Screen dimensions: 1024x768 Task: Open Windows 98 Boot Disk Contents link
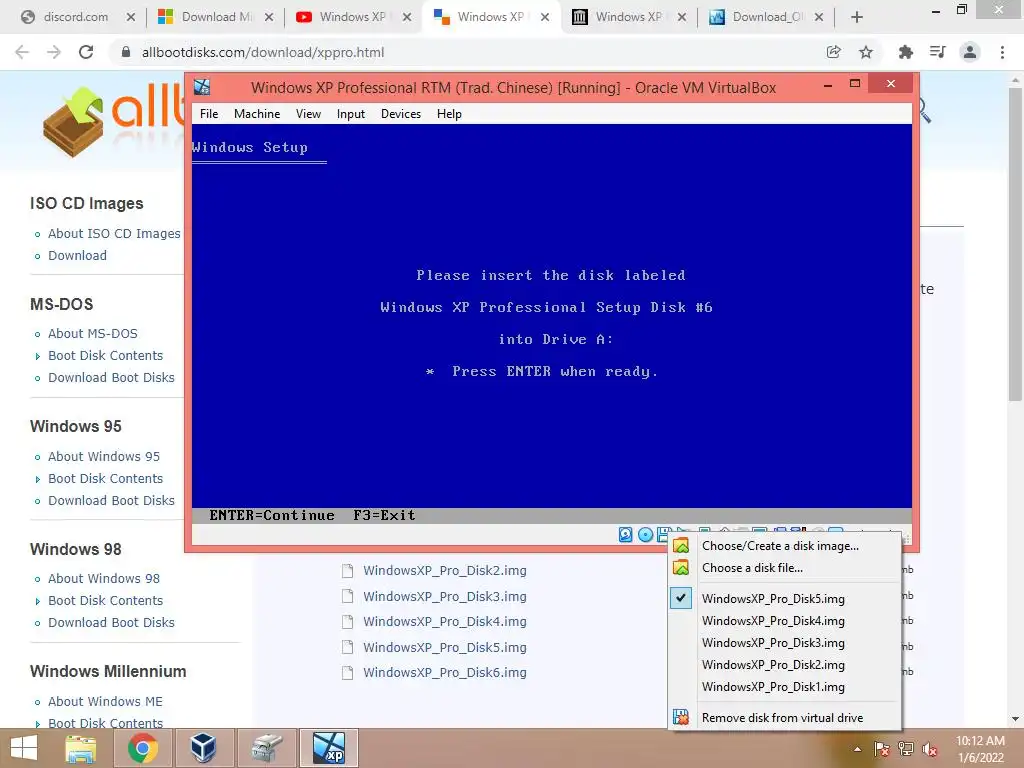coord(105,600)
